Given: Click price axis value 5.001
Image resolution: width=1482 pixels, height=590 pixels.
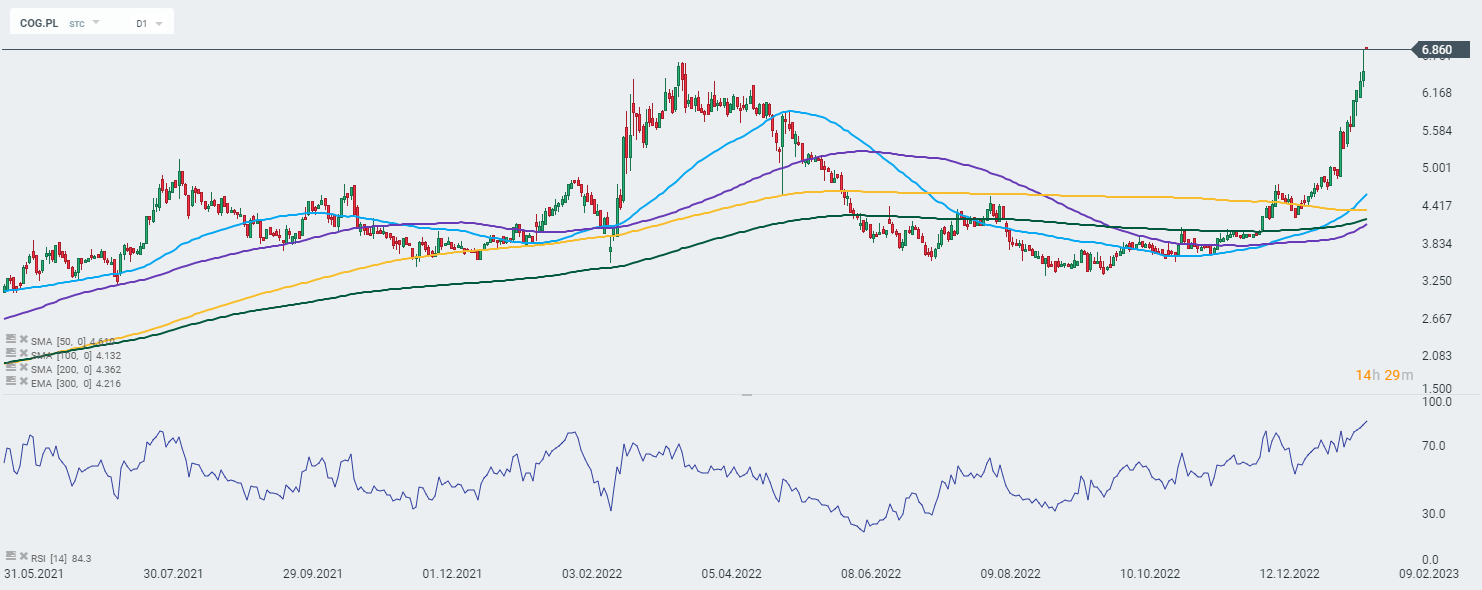Looking at the screenshot, I should coord(1436,168).
